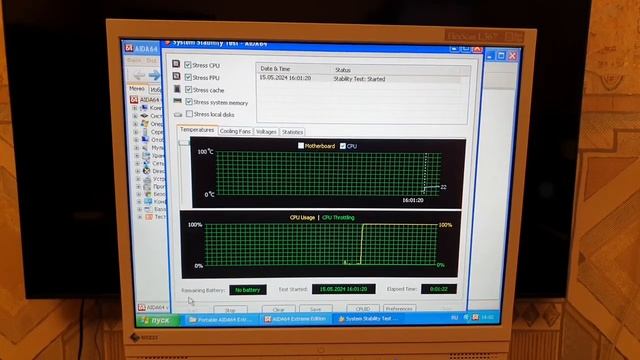Viewport: 640px width, 360px height.
Task: Click the system memory module icon
Action: click(x=177, y=100)
